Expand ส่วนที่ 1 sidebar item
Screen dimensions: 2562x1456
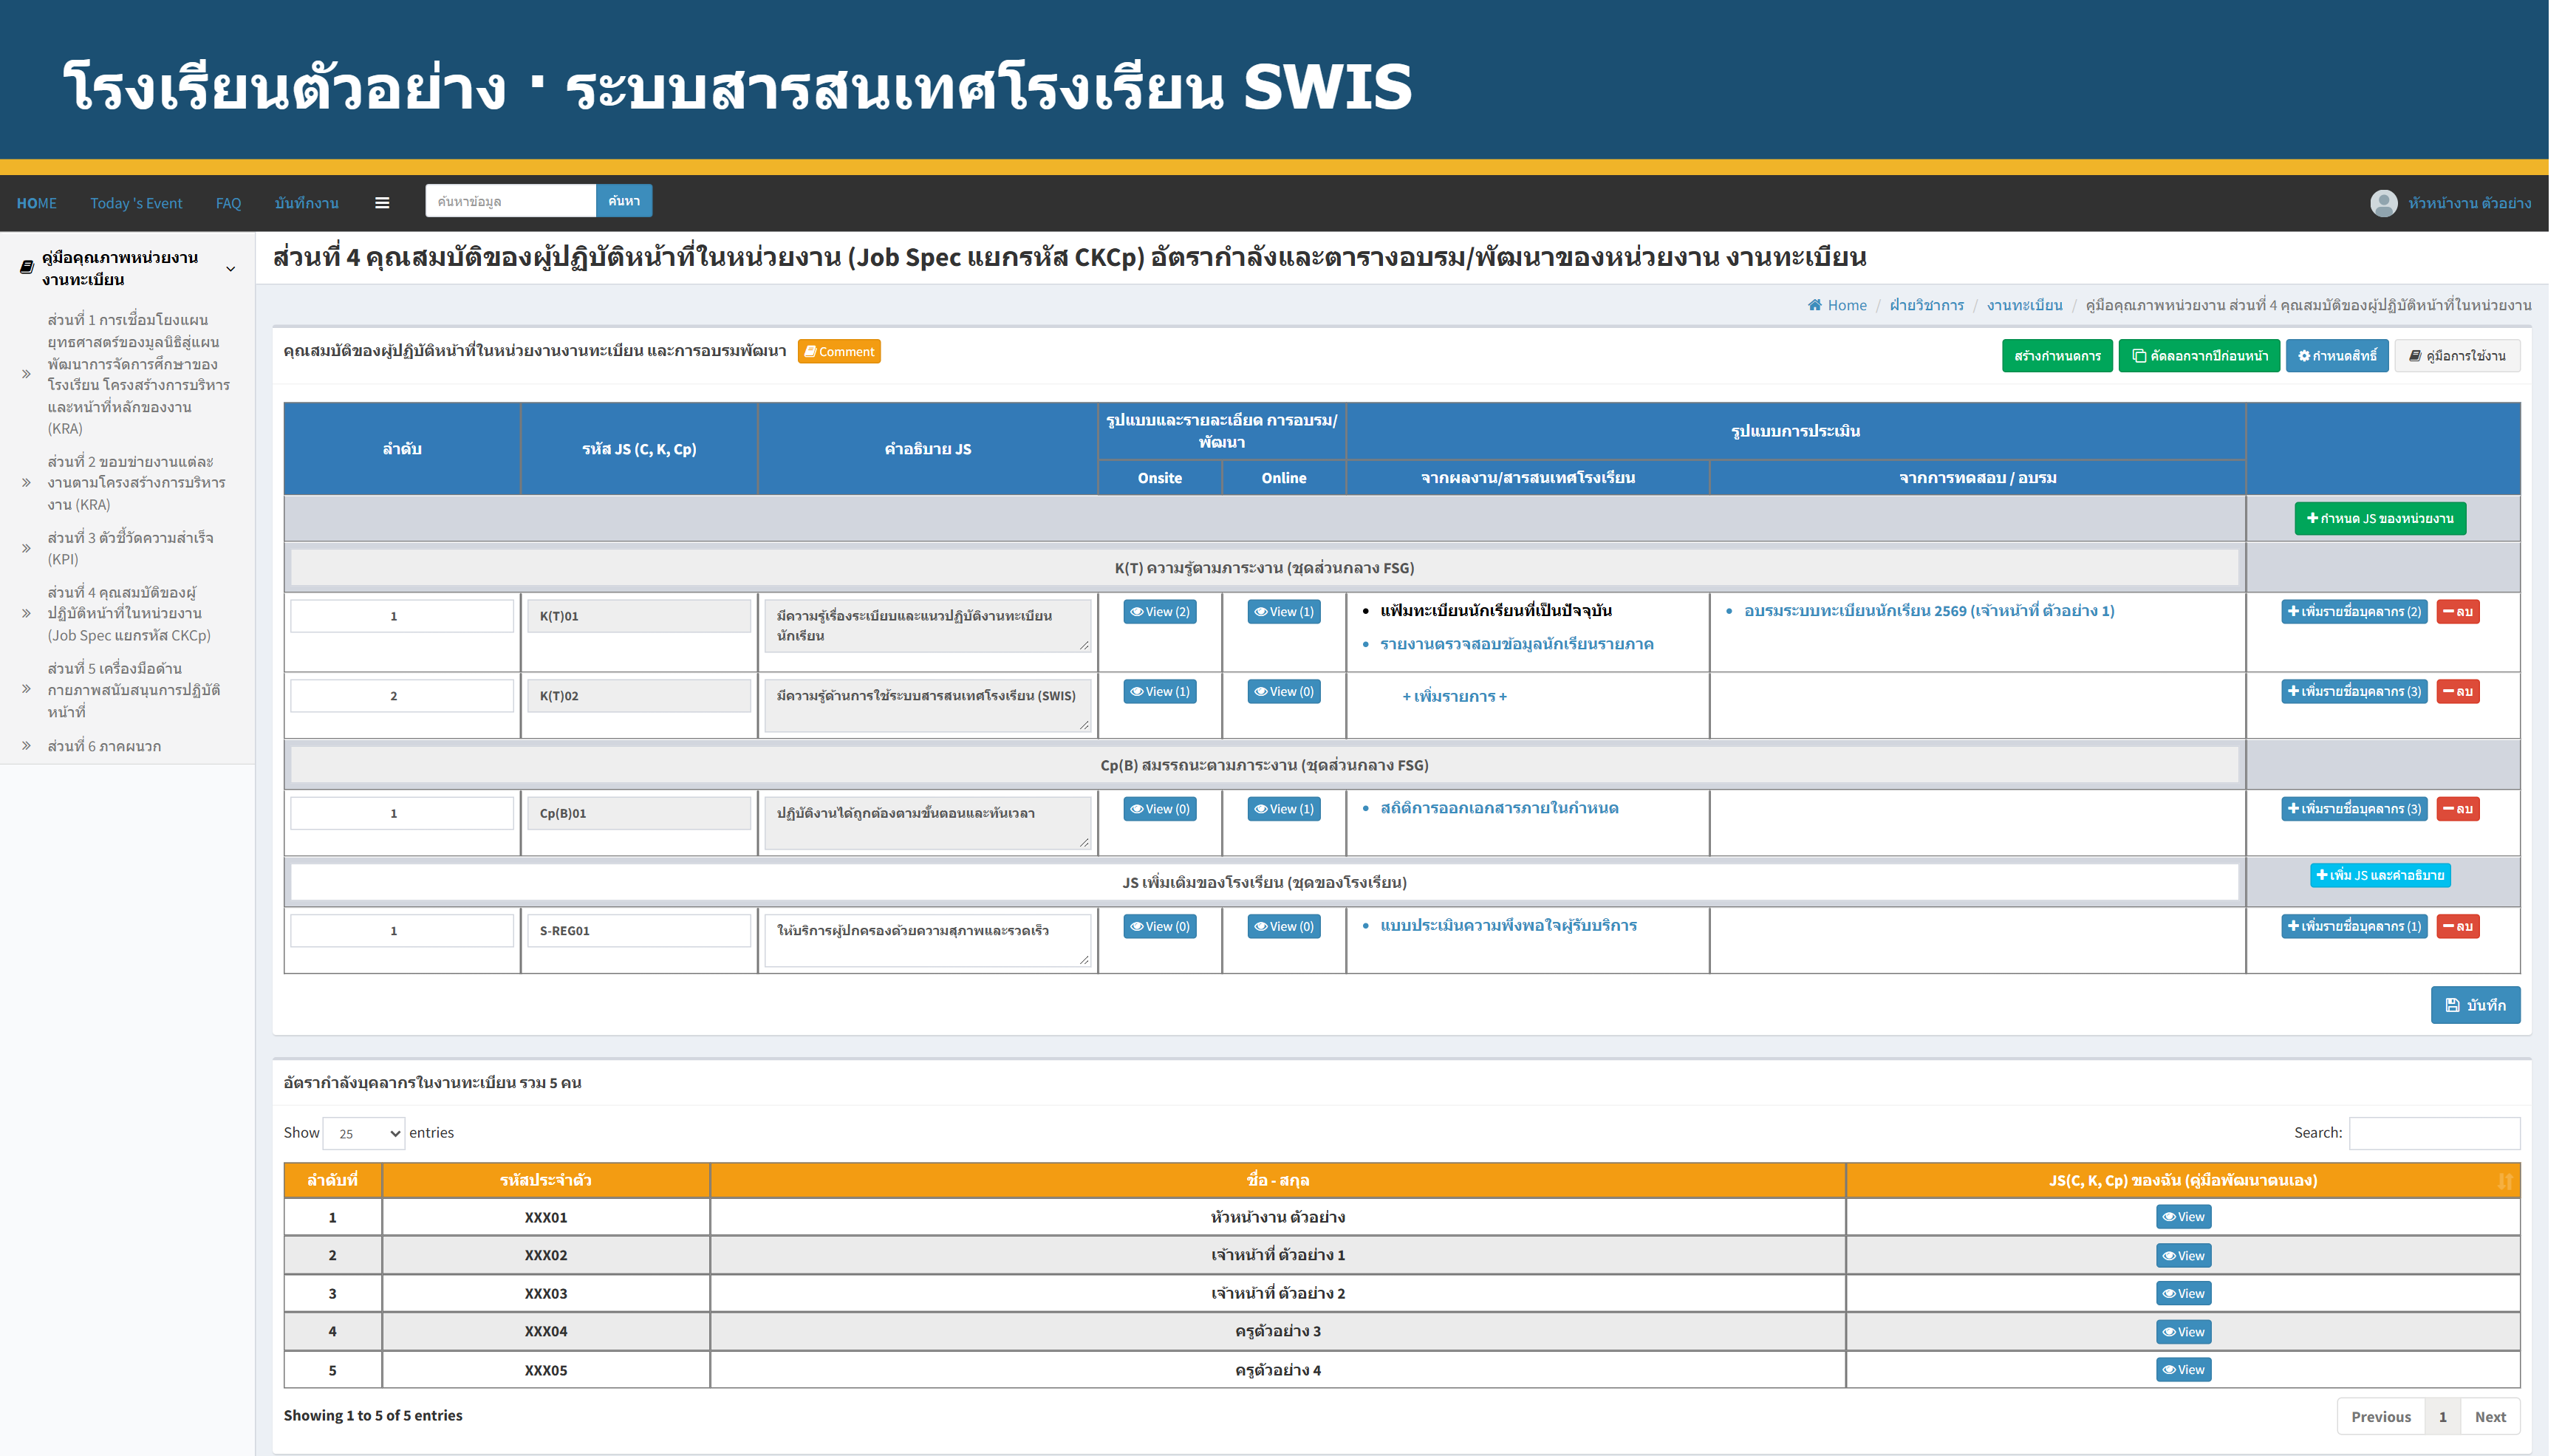(127, 374)
